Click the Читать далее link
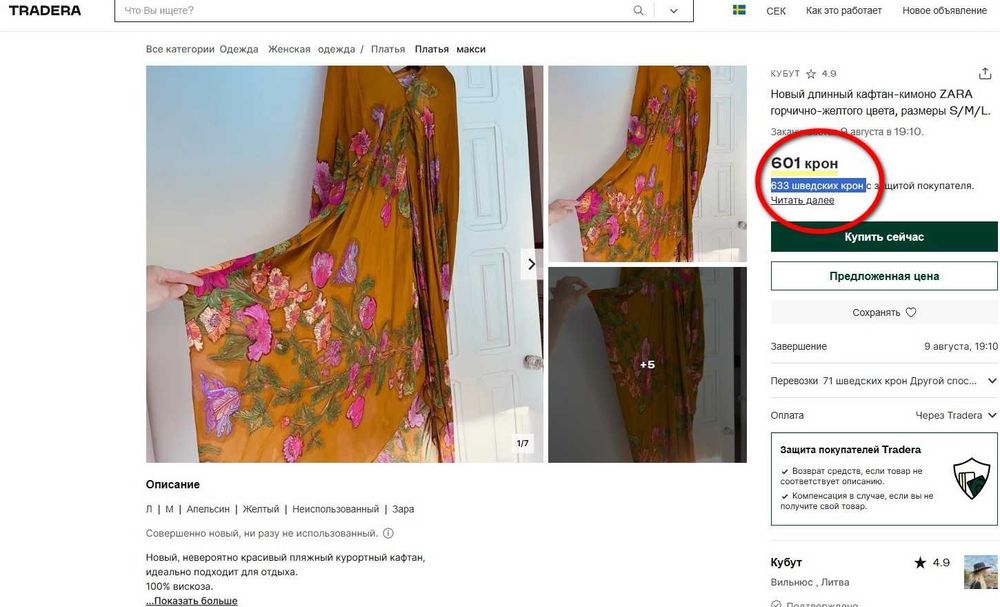Image resolution: width=1000 pixels, height=607 pixels. (x=802, y=200)
